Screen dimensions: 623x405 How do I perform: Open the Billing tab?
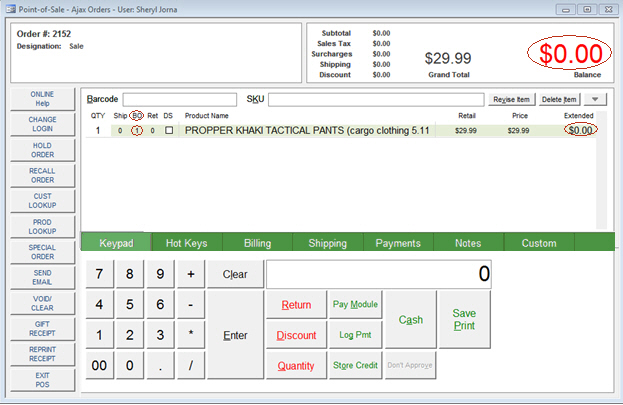click(x=257, y=243)
